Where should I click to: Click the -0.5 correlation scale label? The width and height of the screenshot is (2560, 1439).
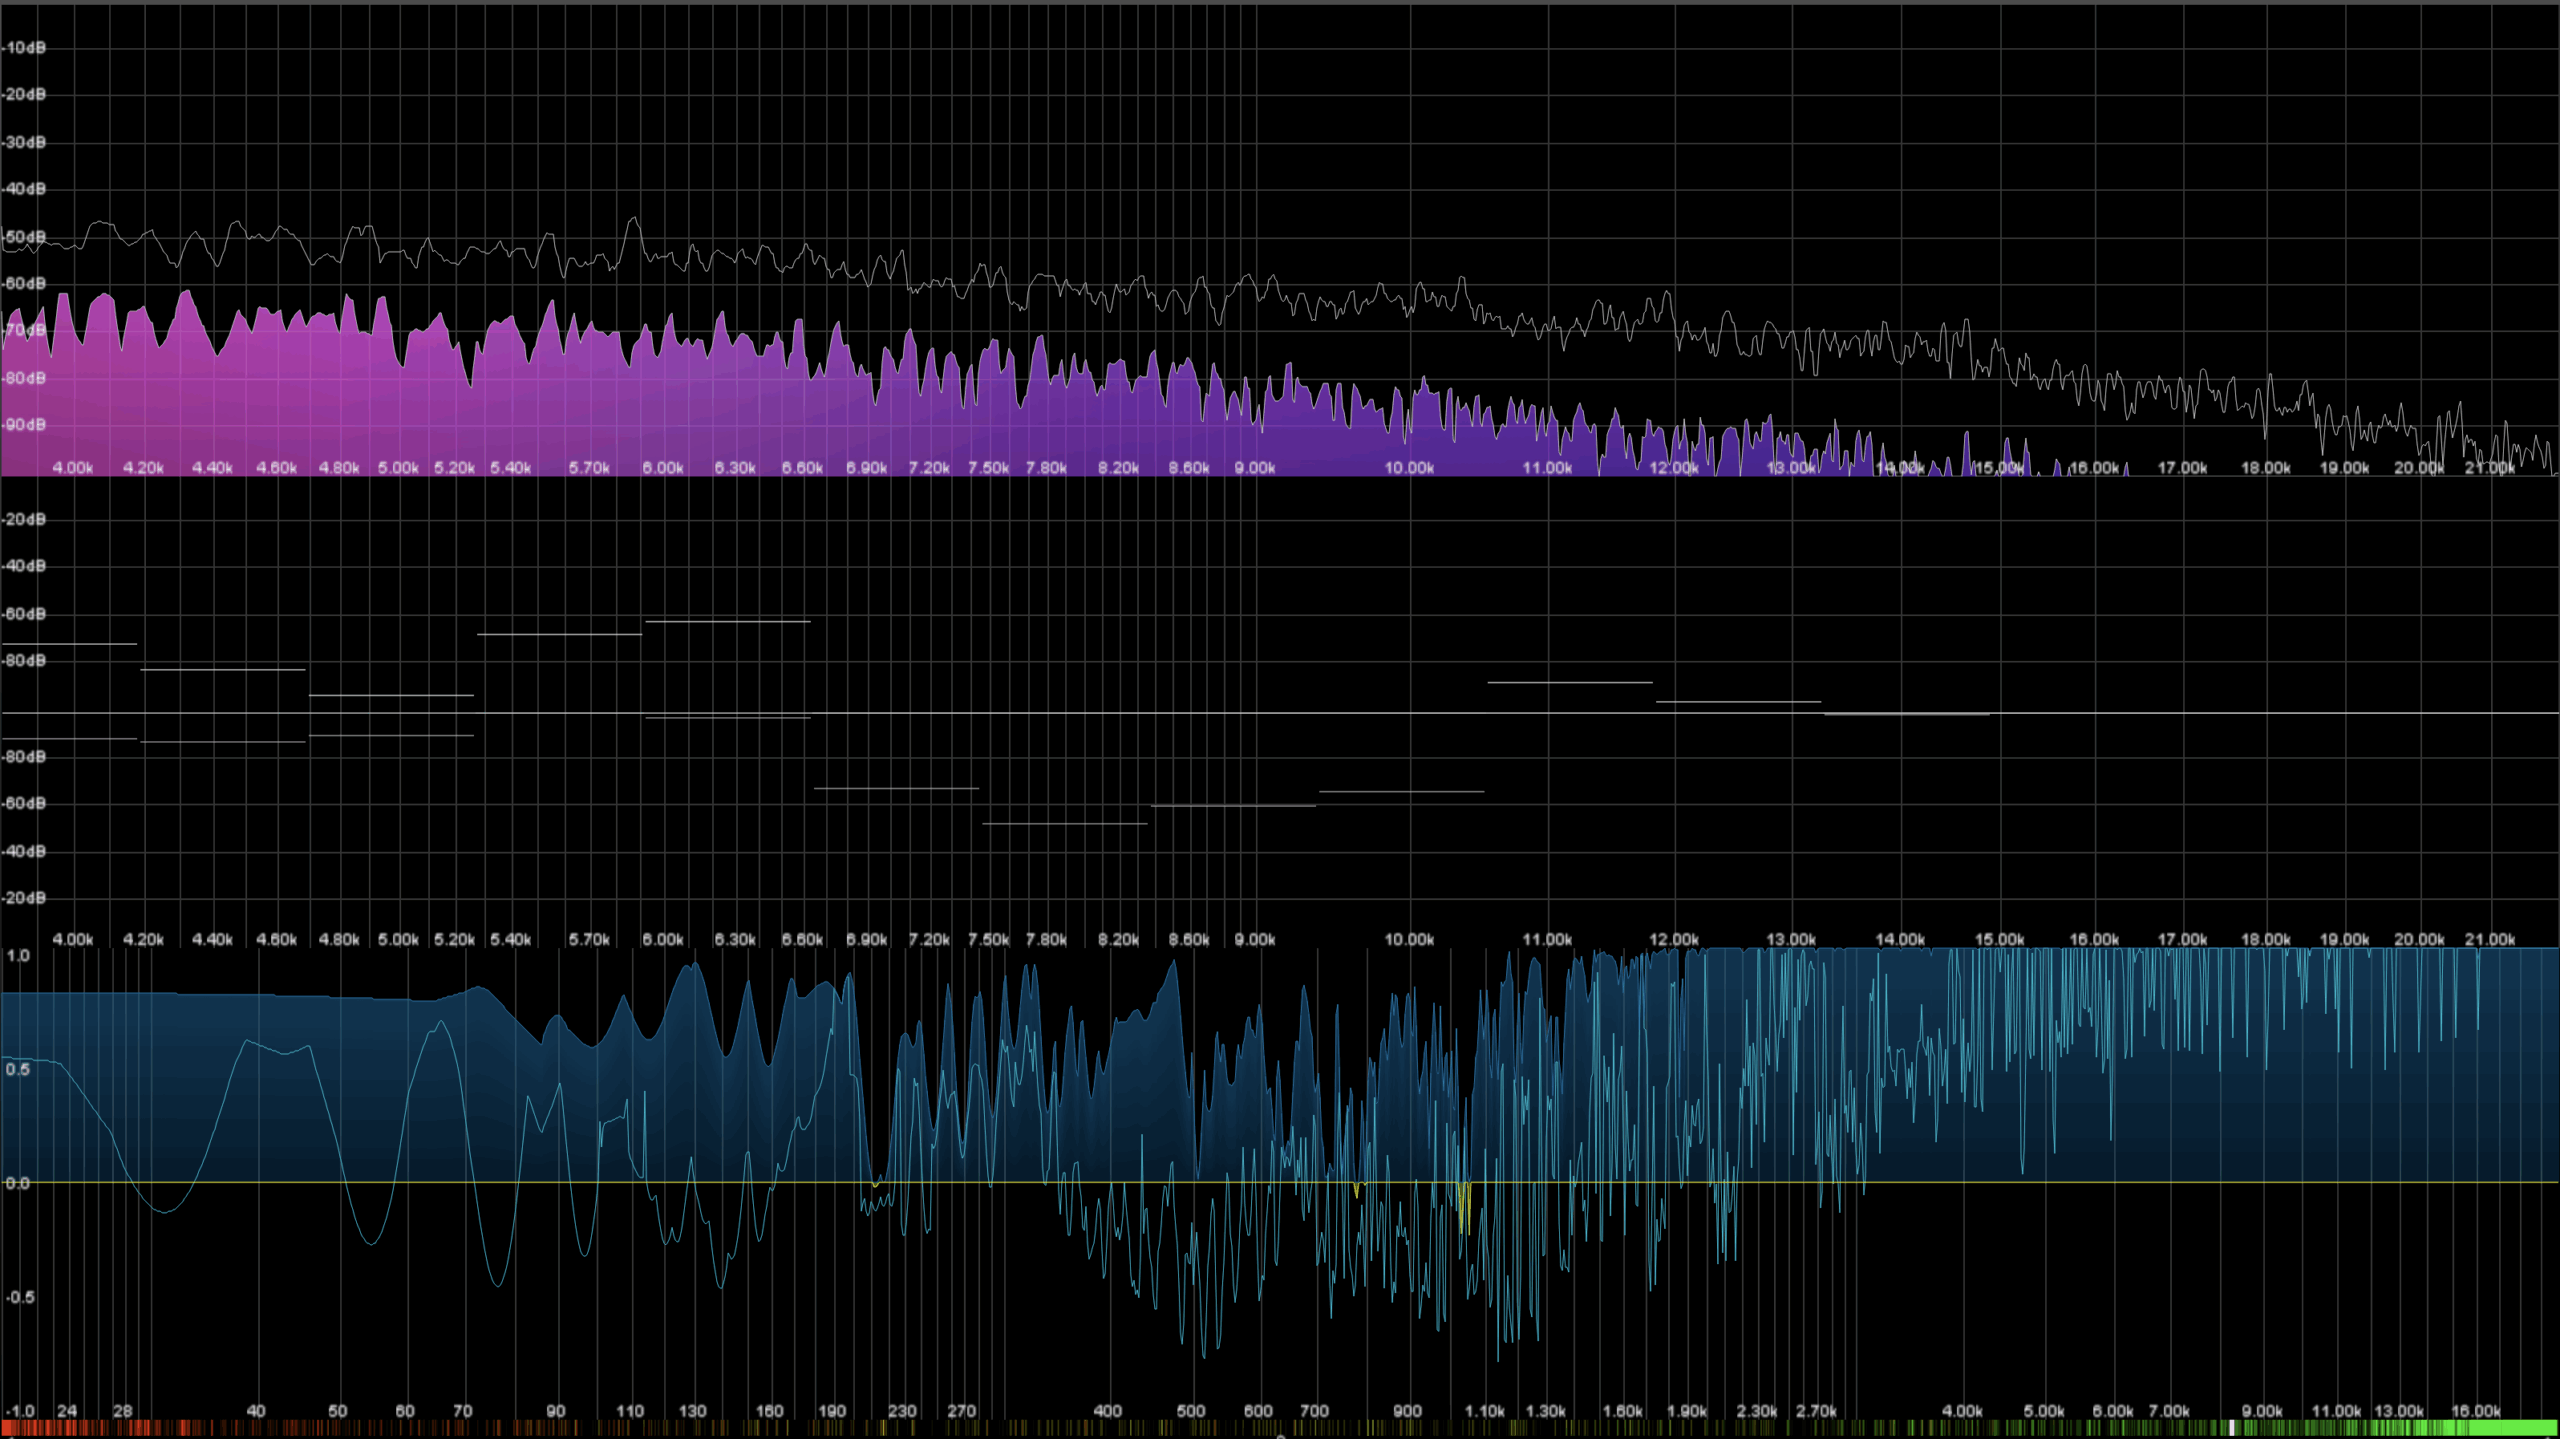pyautogui.click(x=19, y=1297)
